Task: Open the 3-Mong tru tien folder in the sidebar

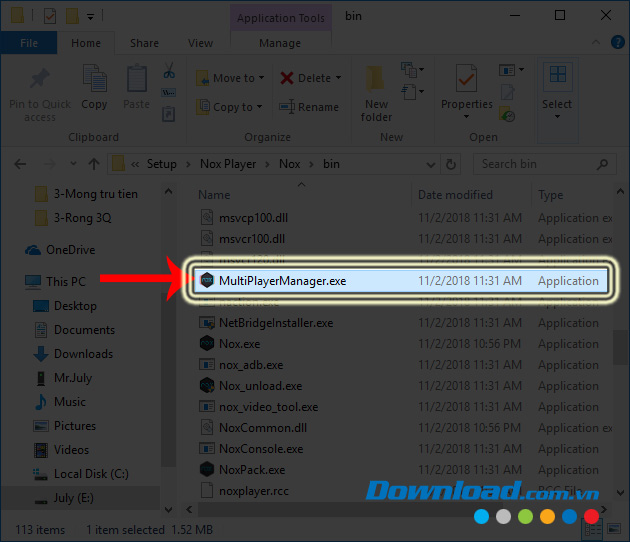Action: [x=96, y=194]
